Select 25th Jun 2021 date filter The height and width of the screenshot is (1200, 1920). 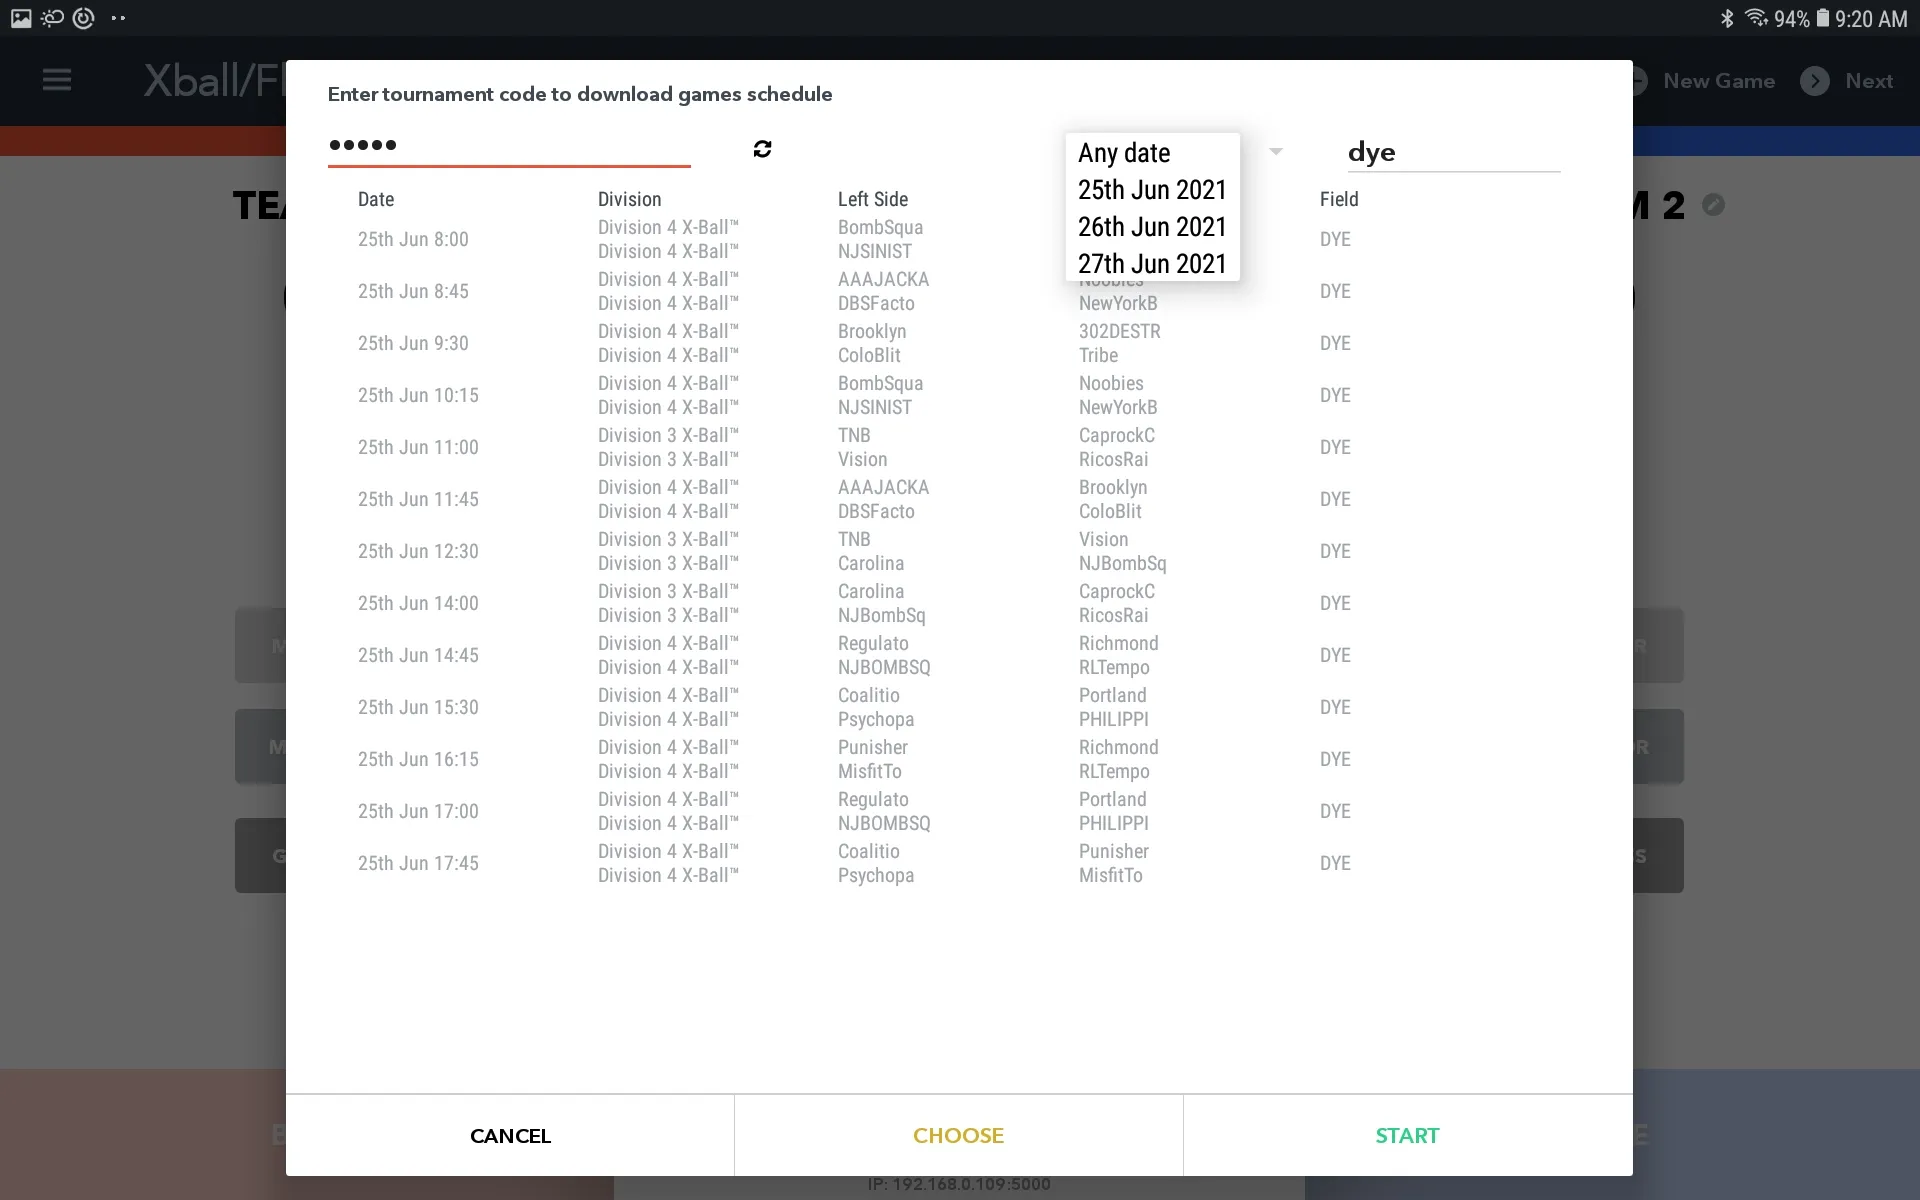(1151, 189)
